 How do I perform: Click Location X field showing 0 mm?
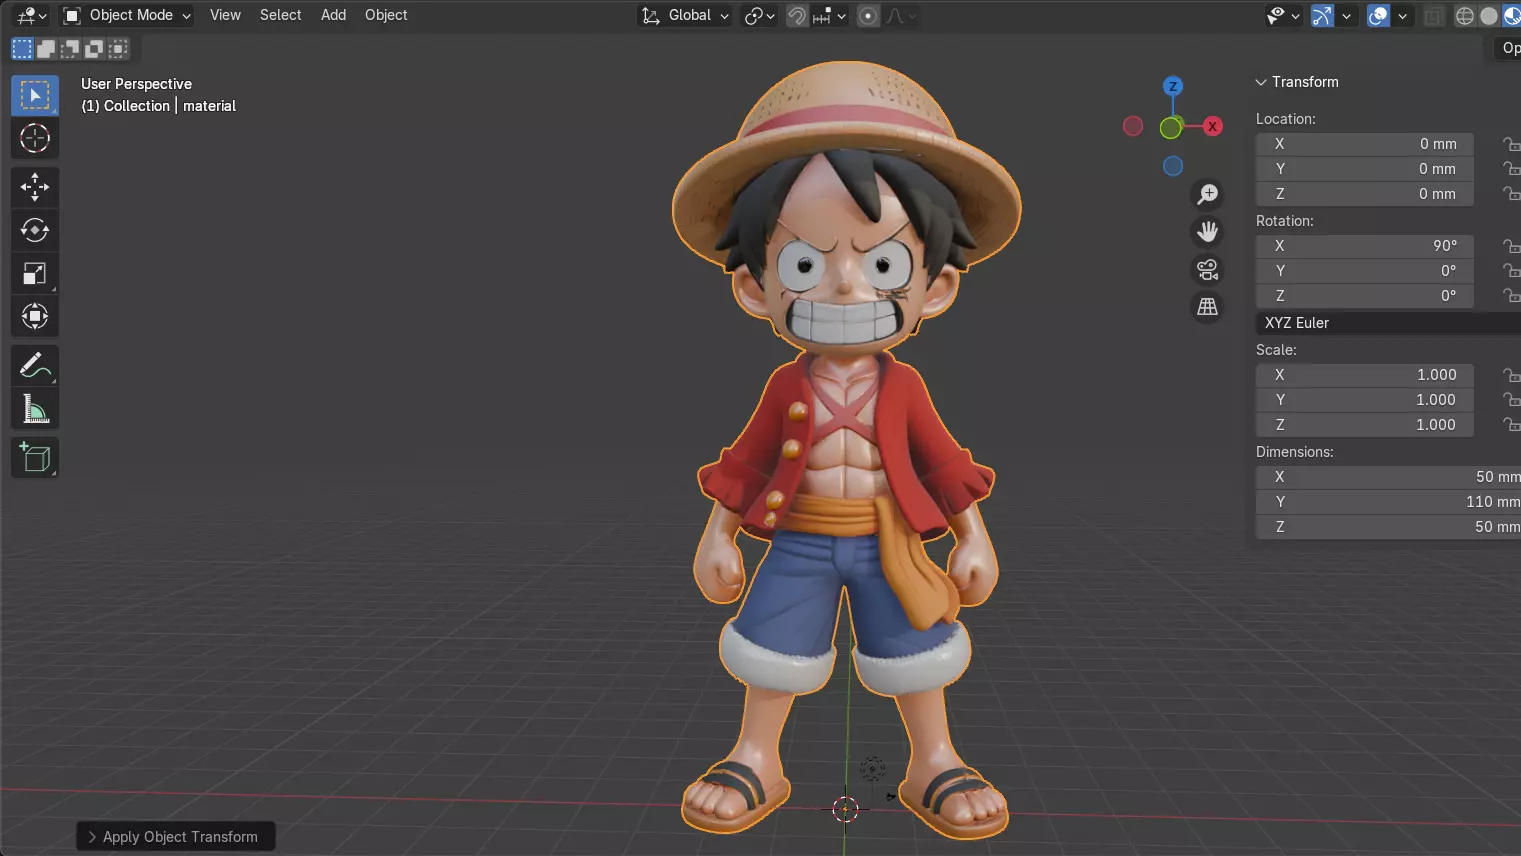tap(1365, 144)
